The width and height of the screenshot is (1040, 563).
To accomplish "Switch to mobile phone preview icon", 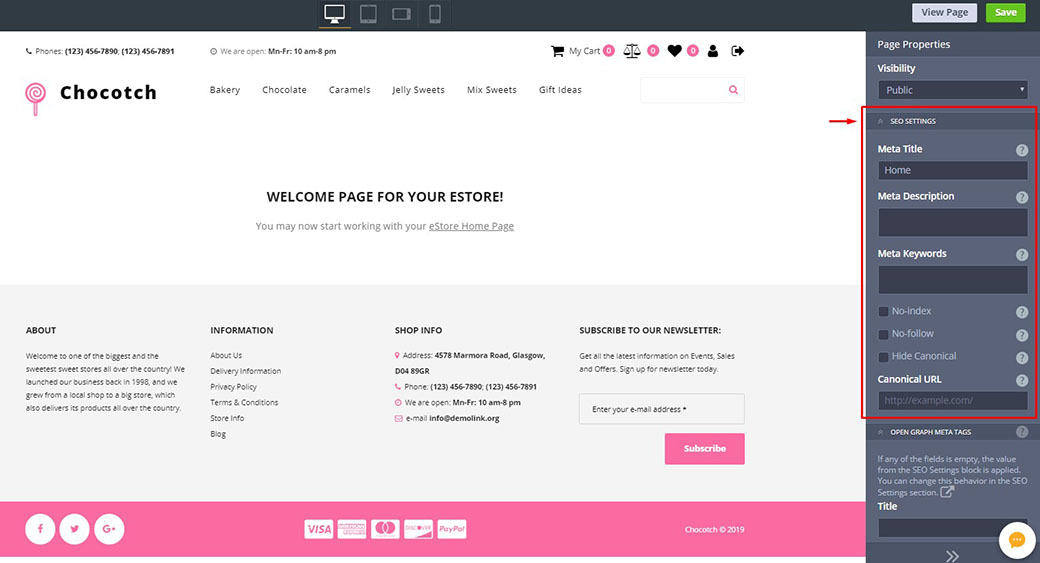I will point(434,13).
